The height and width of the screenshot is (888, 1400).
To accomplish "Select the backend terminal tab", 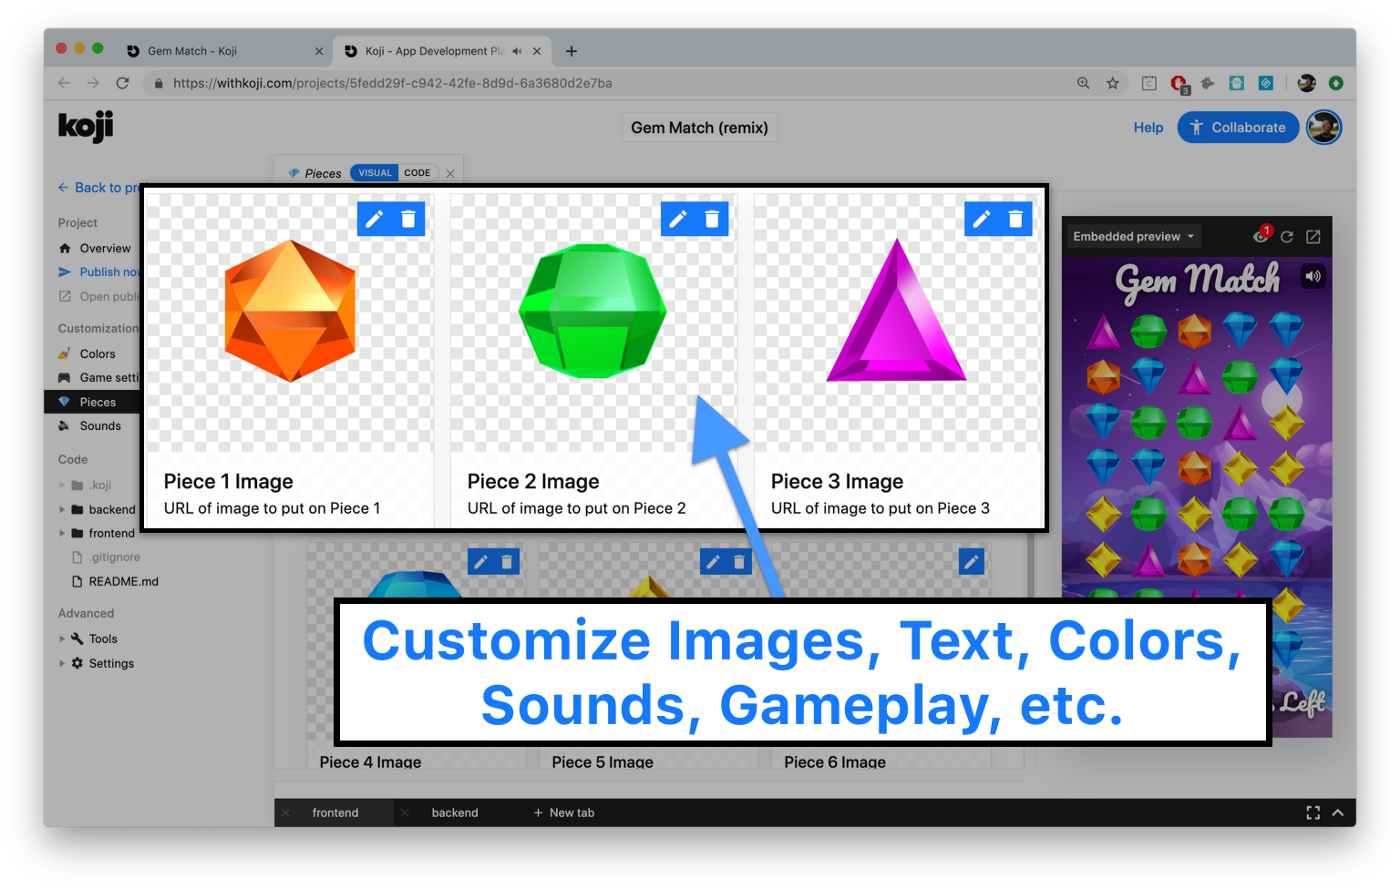I will [x=455, y=813].
